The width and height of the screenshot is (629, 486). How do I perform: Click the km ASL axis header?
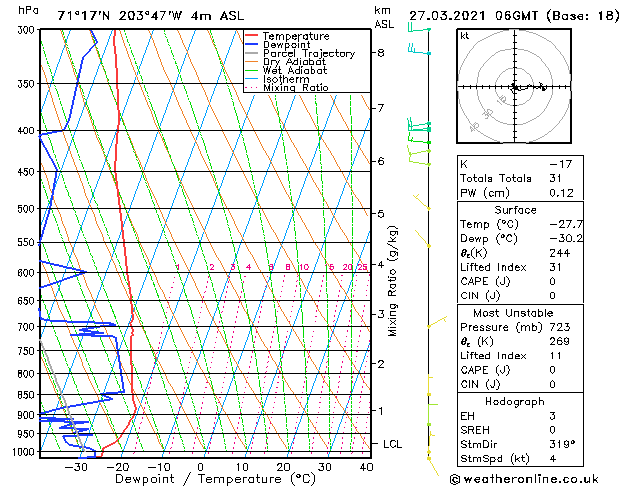384,18
